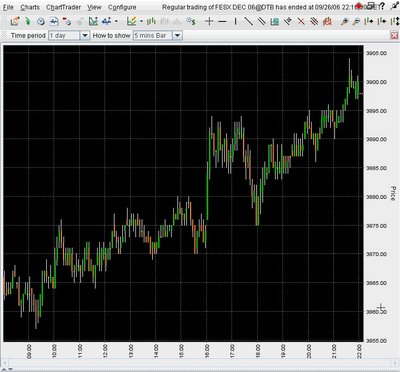Image resolution: width=400 pixels, height=372 pixels.
Task: Pick the parallel lines channel tool
Action: point(262,22)
